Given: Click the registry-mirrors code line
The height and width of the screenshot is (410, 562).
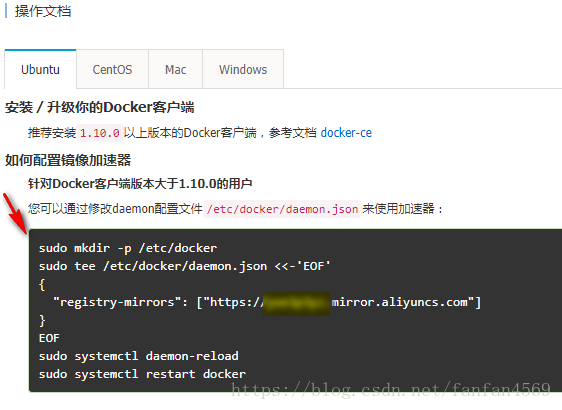Looking at the screenshot, I should coord(267,302).
